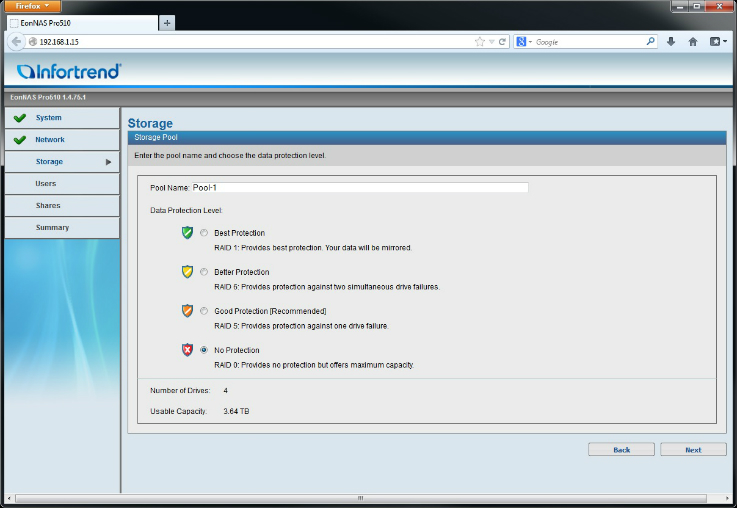Click the green checkmark beside System
The image size is (737, 508).
point(20,118)
